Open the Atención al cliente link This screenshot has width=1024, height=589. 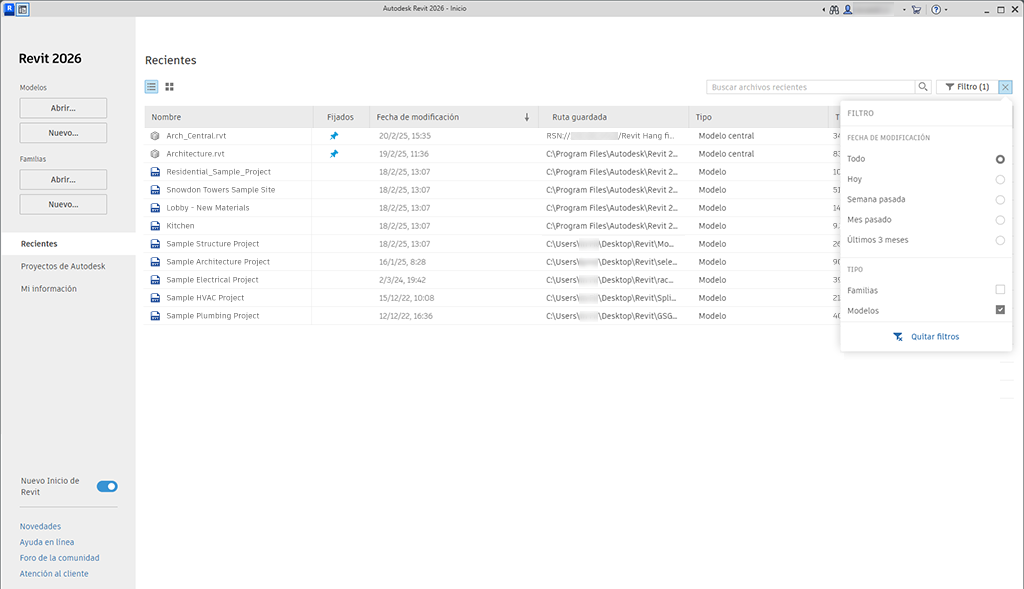click(54, 573)
